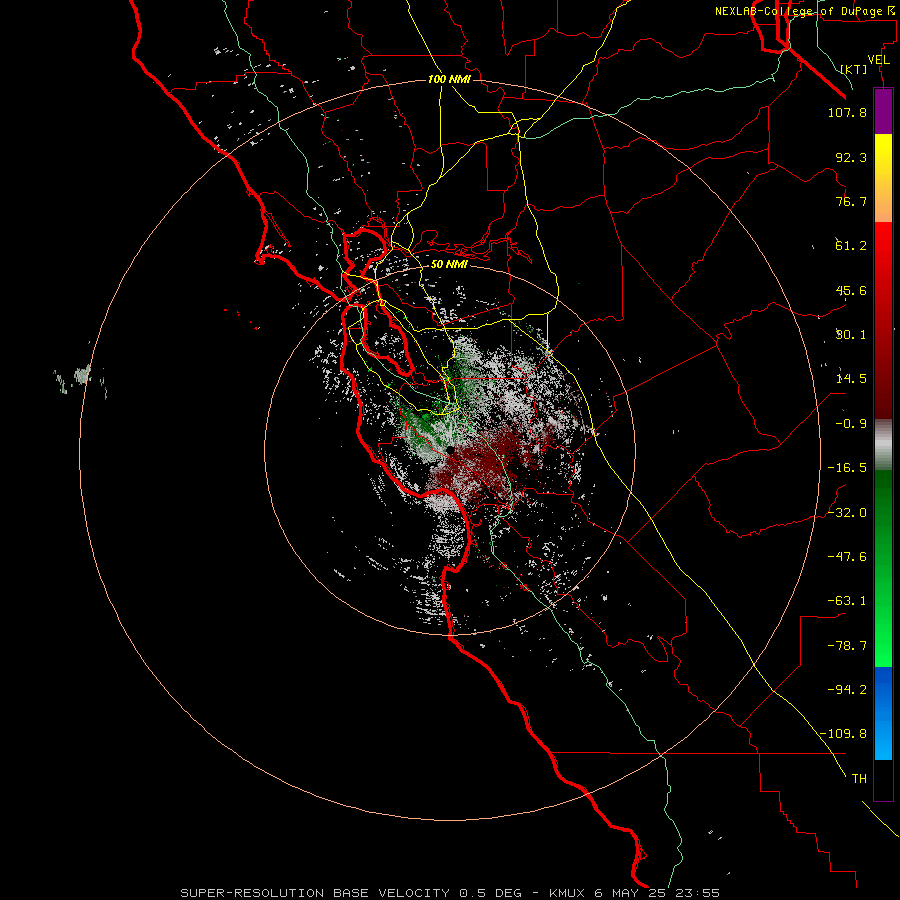Click the black radar site dot at center
The width and height of the screenshot is (900, 900).
451,451
